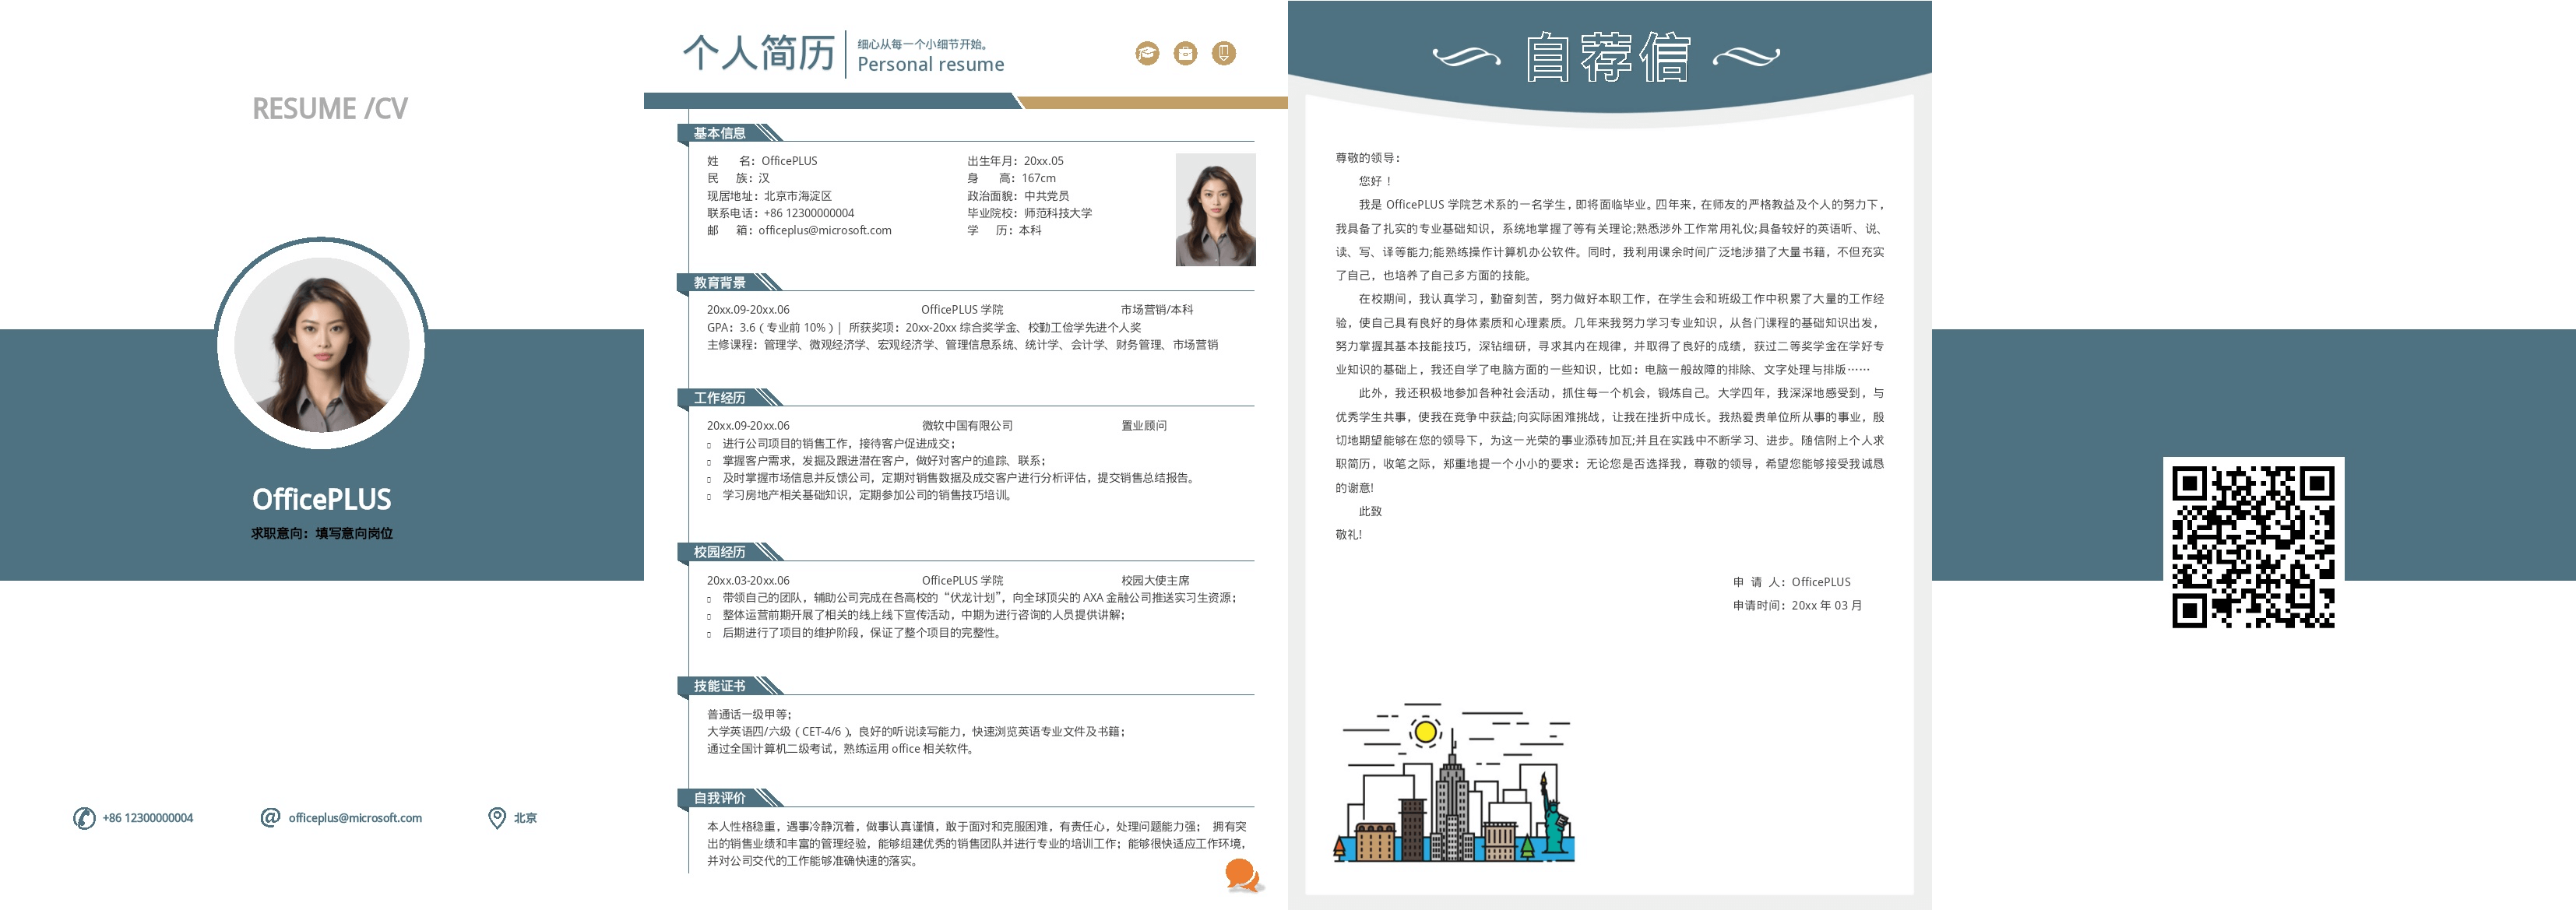Click the 姓名：OfficePLUS field
The image size is (2576, 910).
point(762,161)
